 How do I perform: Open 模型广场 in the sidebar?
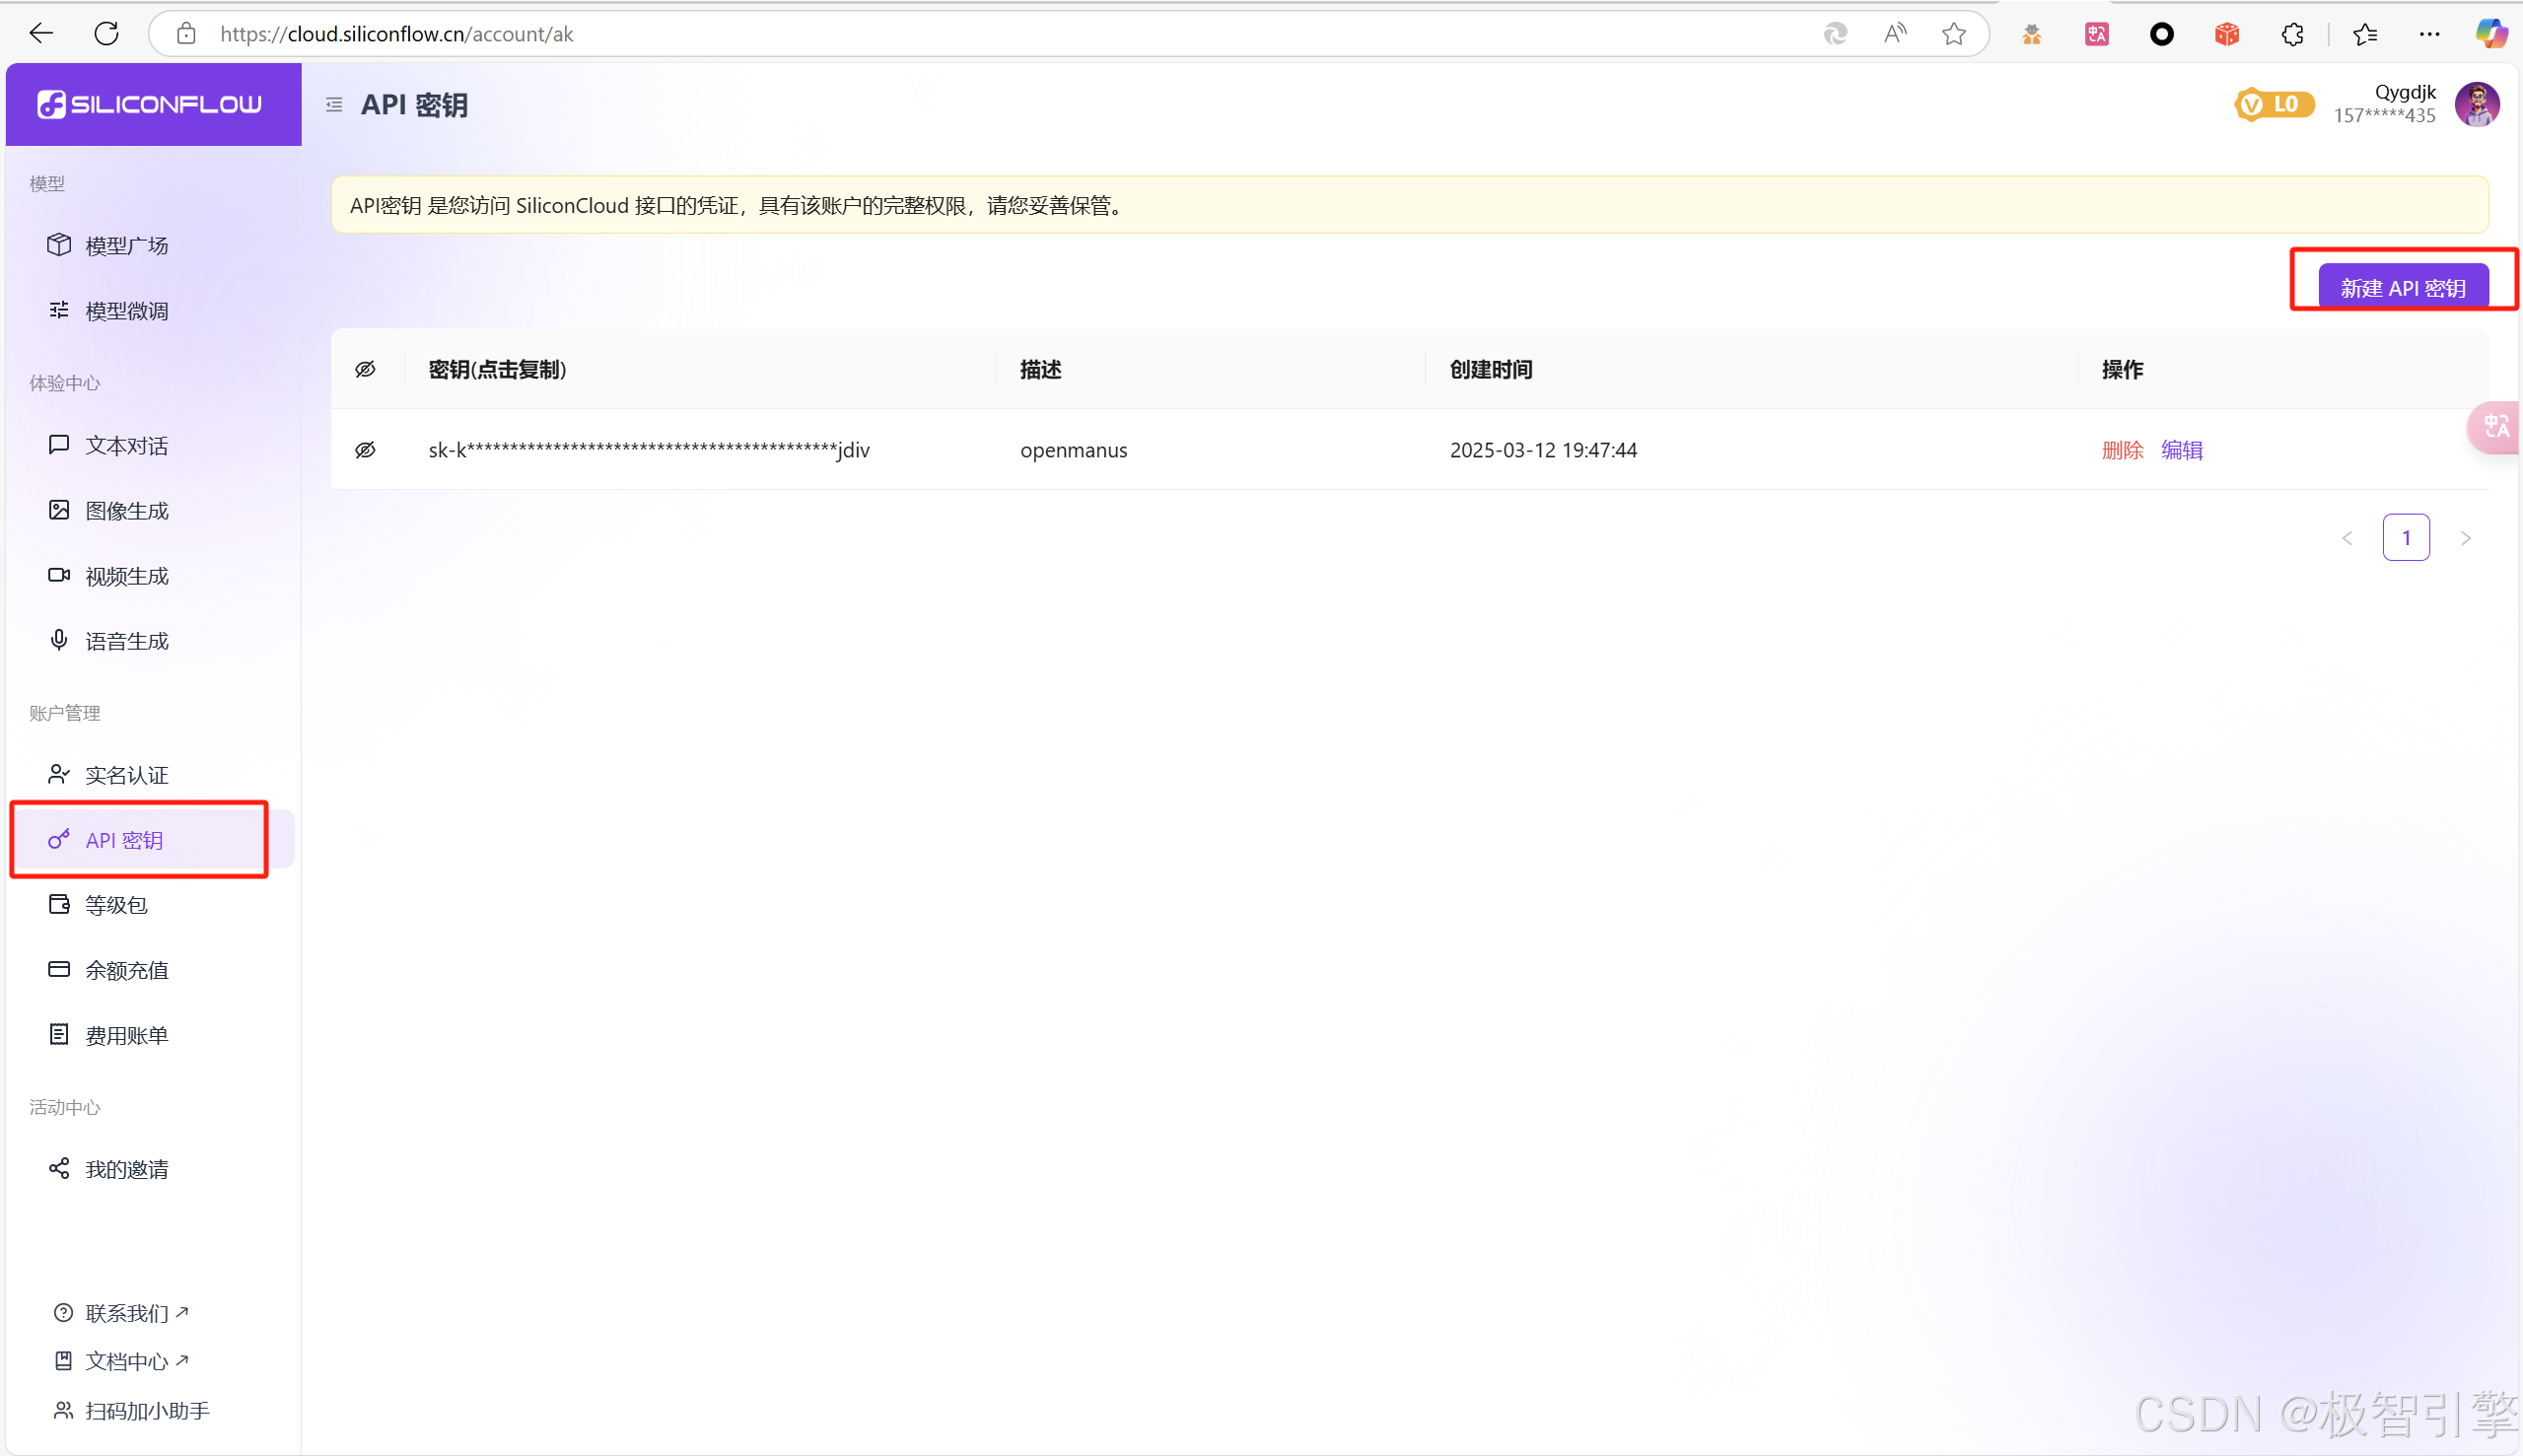(126, 245)
